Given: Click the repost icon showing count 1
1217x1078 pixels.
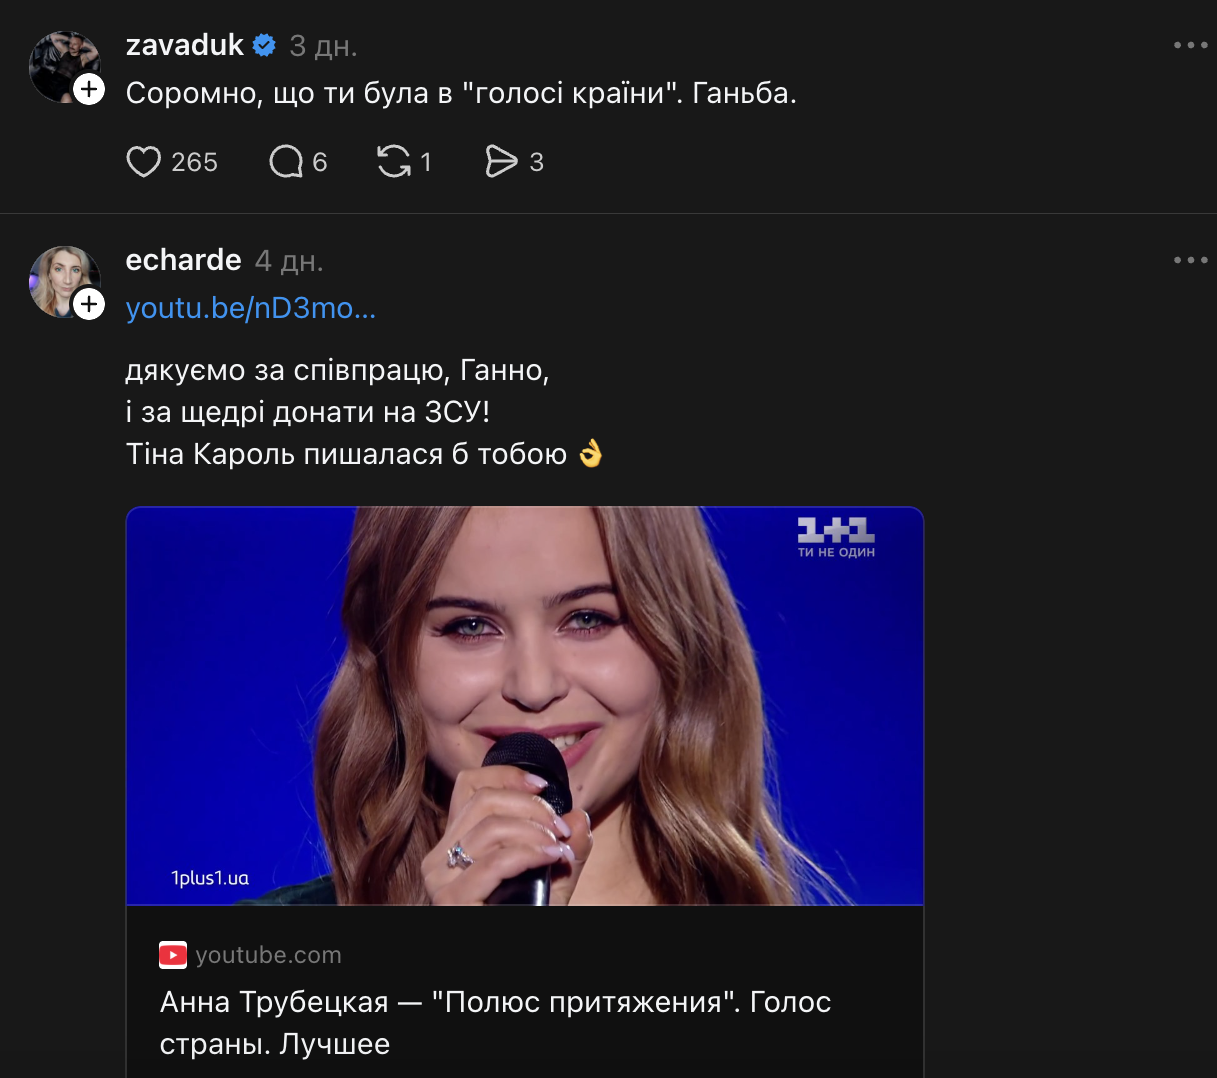Looking at the screenshot, I should coord(394,161).
